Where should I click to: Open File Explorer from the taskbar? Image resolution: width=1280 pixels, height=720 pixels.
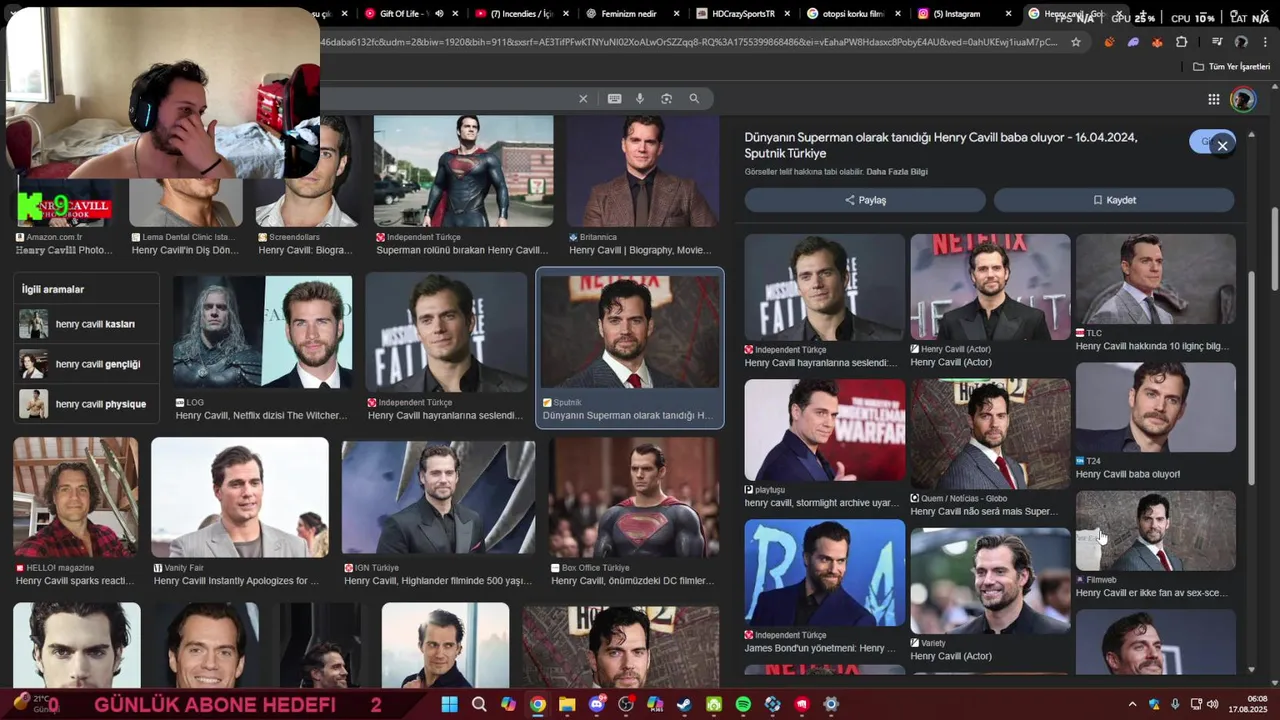click(567, 704)
